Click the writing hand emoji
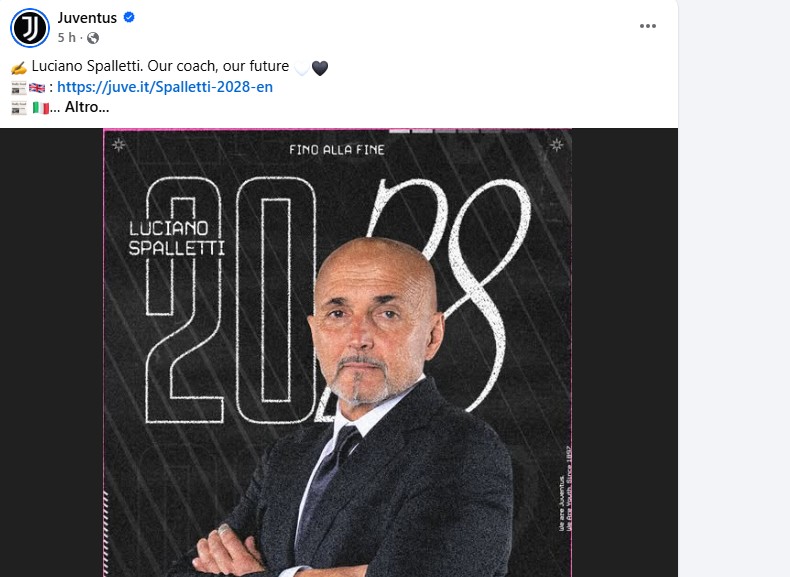This screenshot has height=577, width=790. [18, 67]
